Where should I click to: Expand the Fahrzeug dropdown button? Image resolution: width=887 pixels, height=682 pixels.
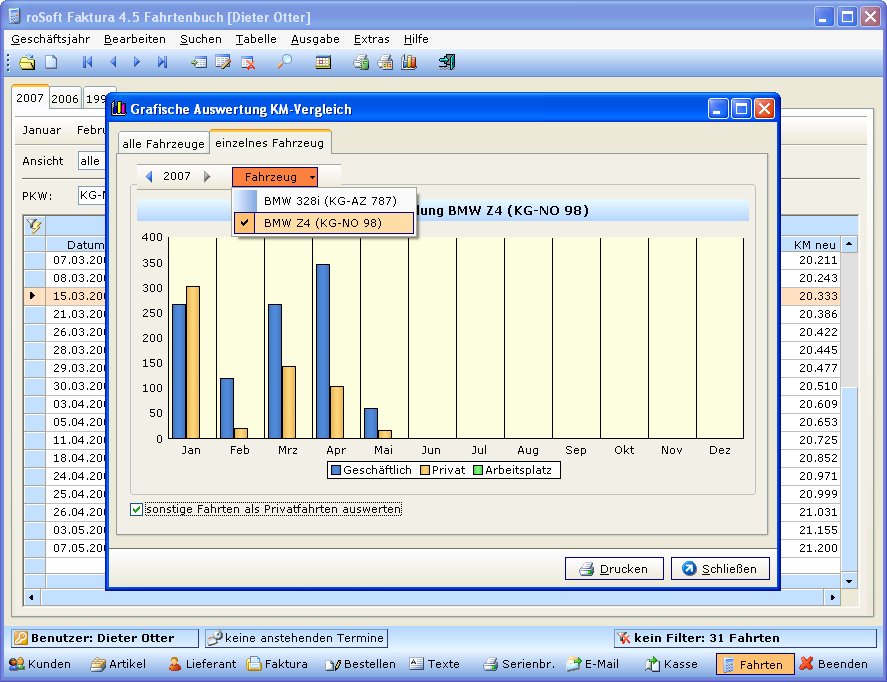point(275,177)
